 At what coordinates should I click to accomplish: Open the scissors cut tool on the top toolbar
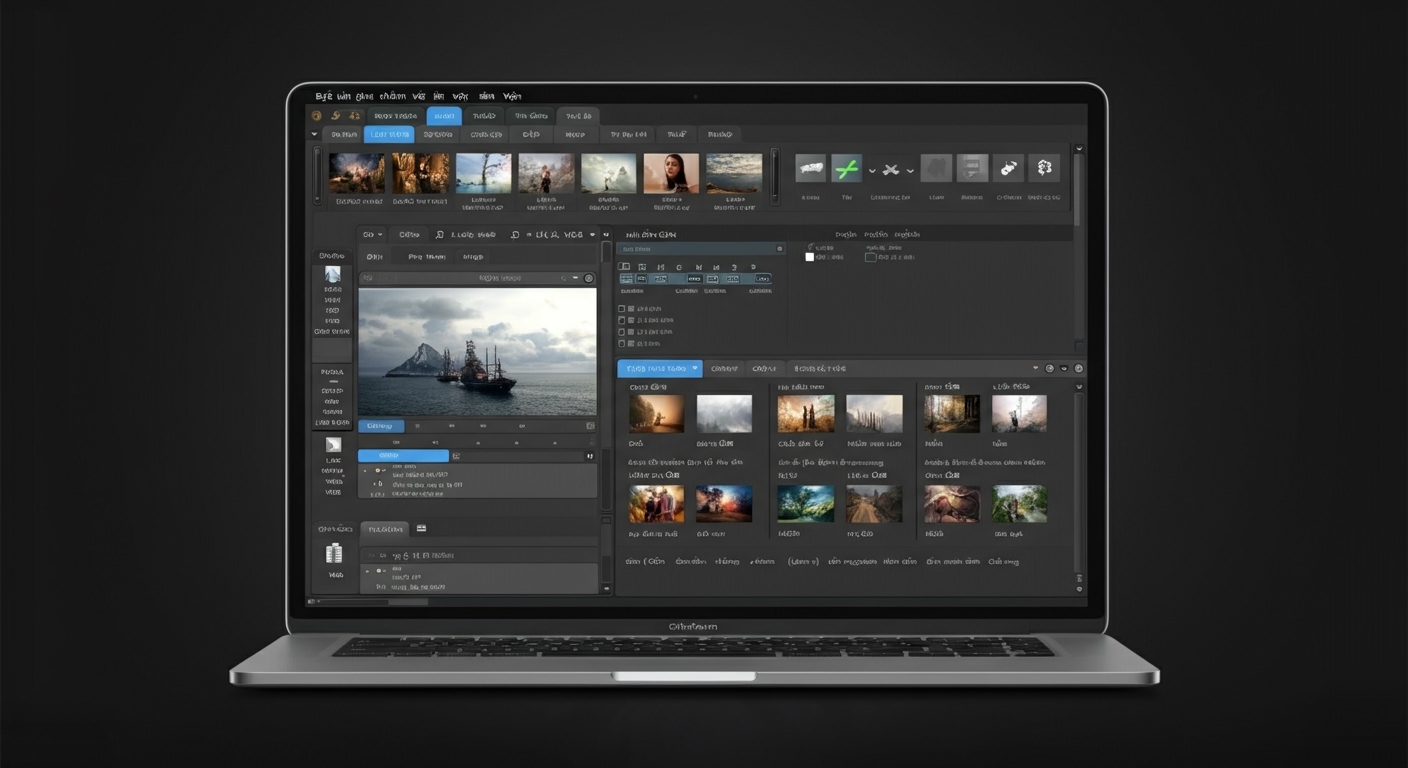[x=890, y=170]
